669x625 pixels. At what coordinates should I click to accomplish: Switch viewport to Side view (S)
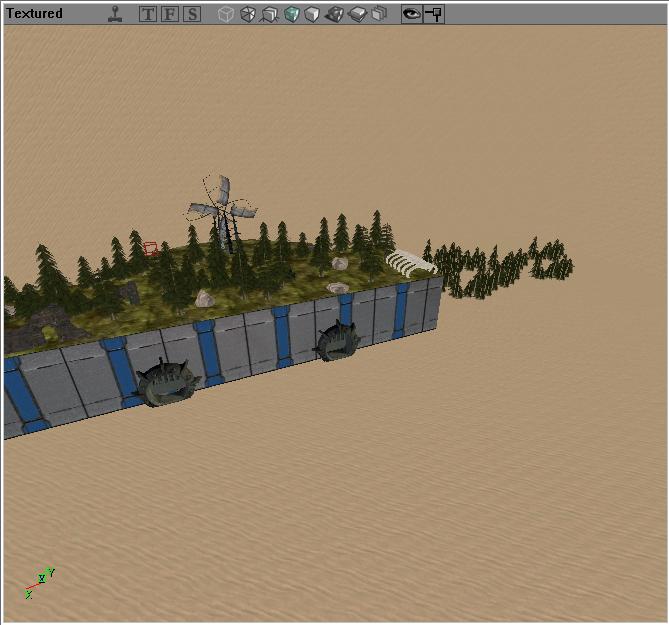[x=191, y=14]
